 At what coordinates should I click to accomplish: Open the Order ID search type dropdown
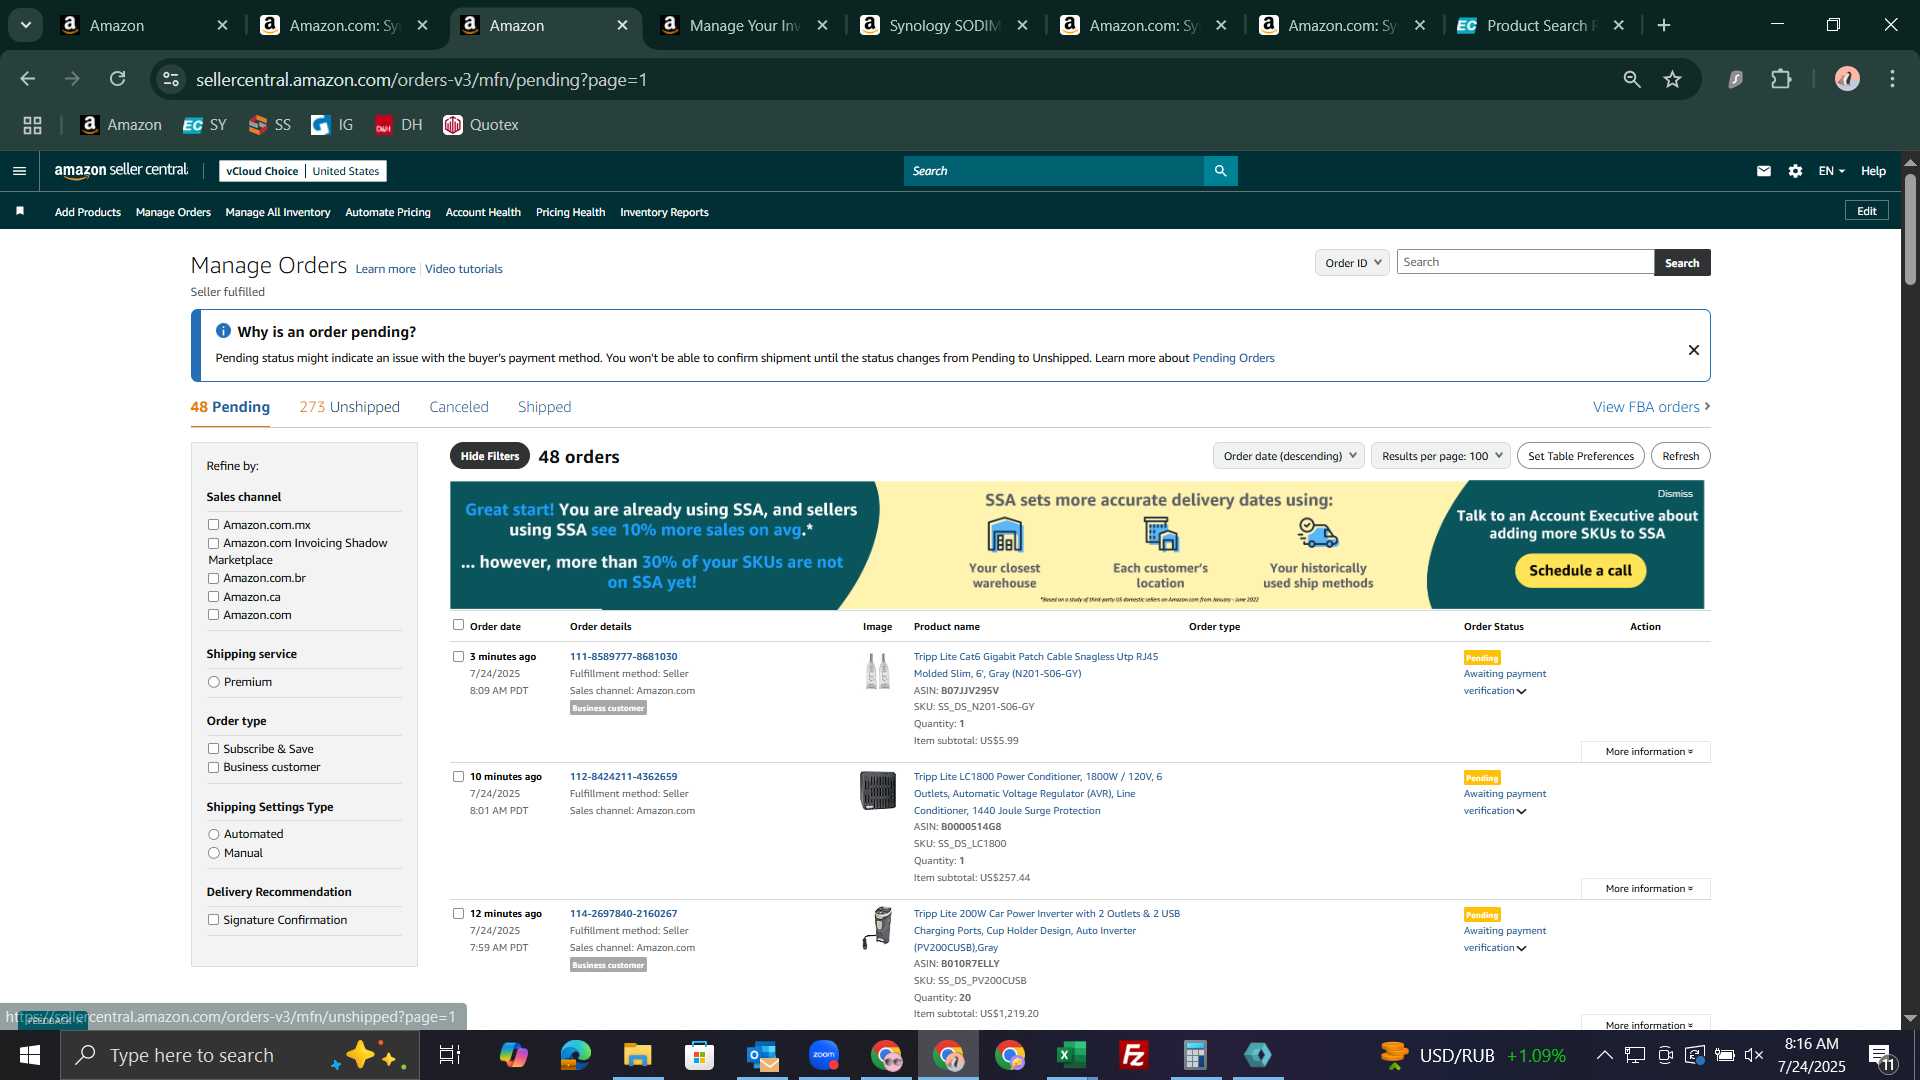(x=1352, y=262)
